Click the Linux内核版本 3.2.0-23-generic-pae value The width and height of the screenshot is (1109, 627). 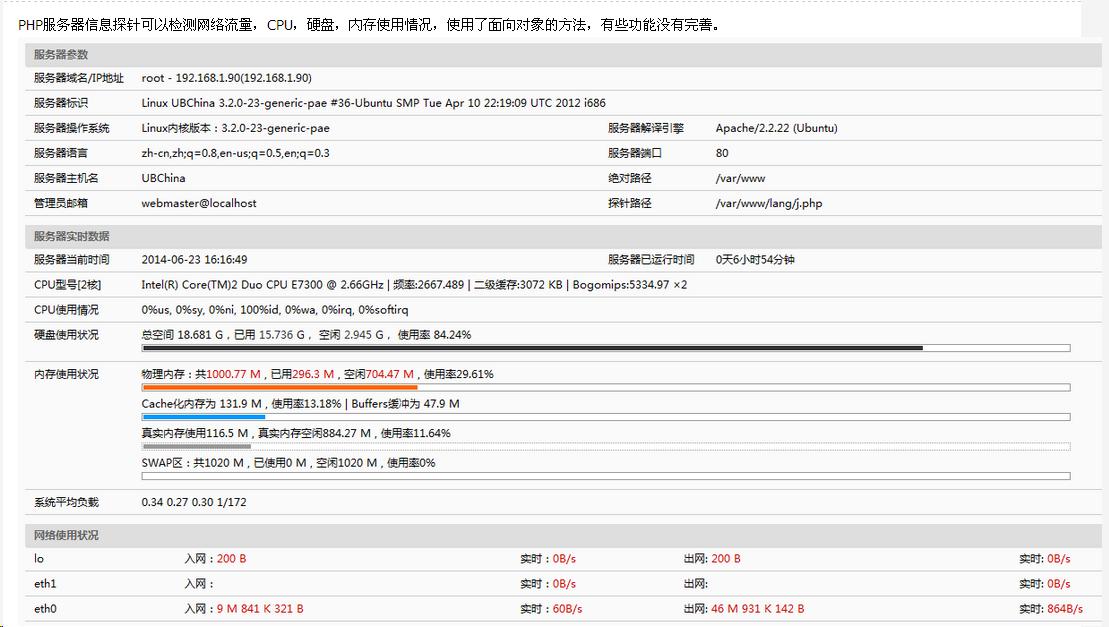[236, 128]
